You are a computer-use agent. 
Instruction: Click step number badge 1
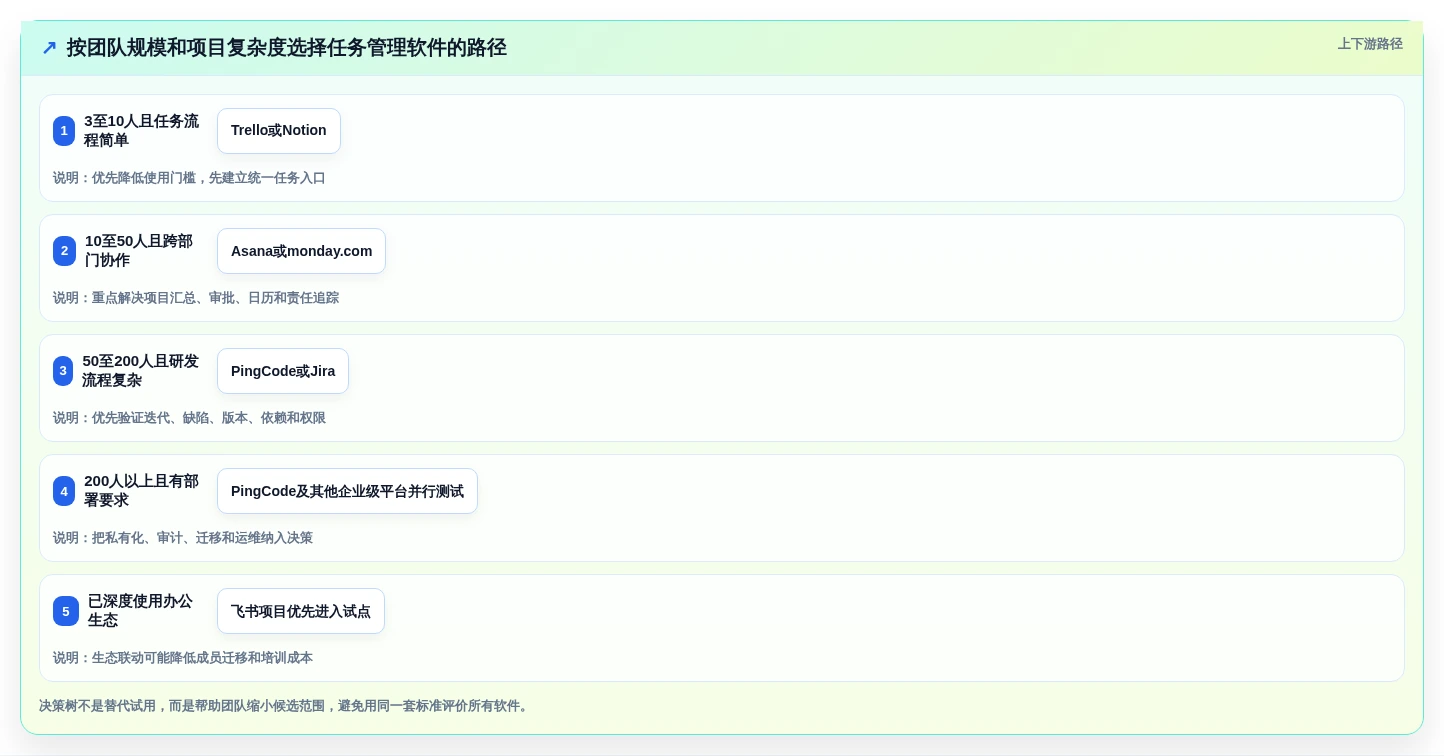coord(64,131)
